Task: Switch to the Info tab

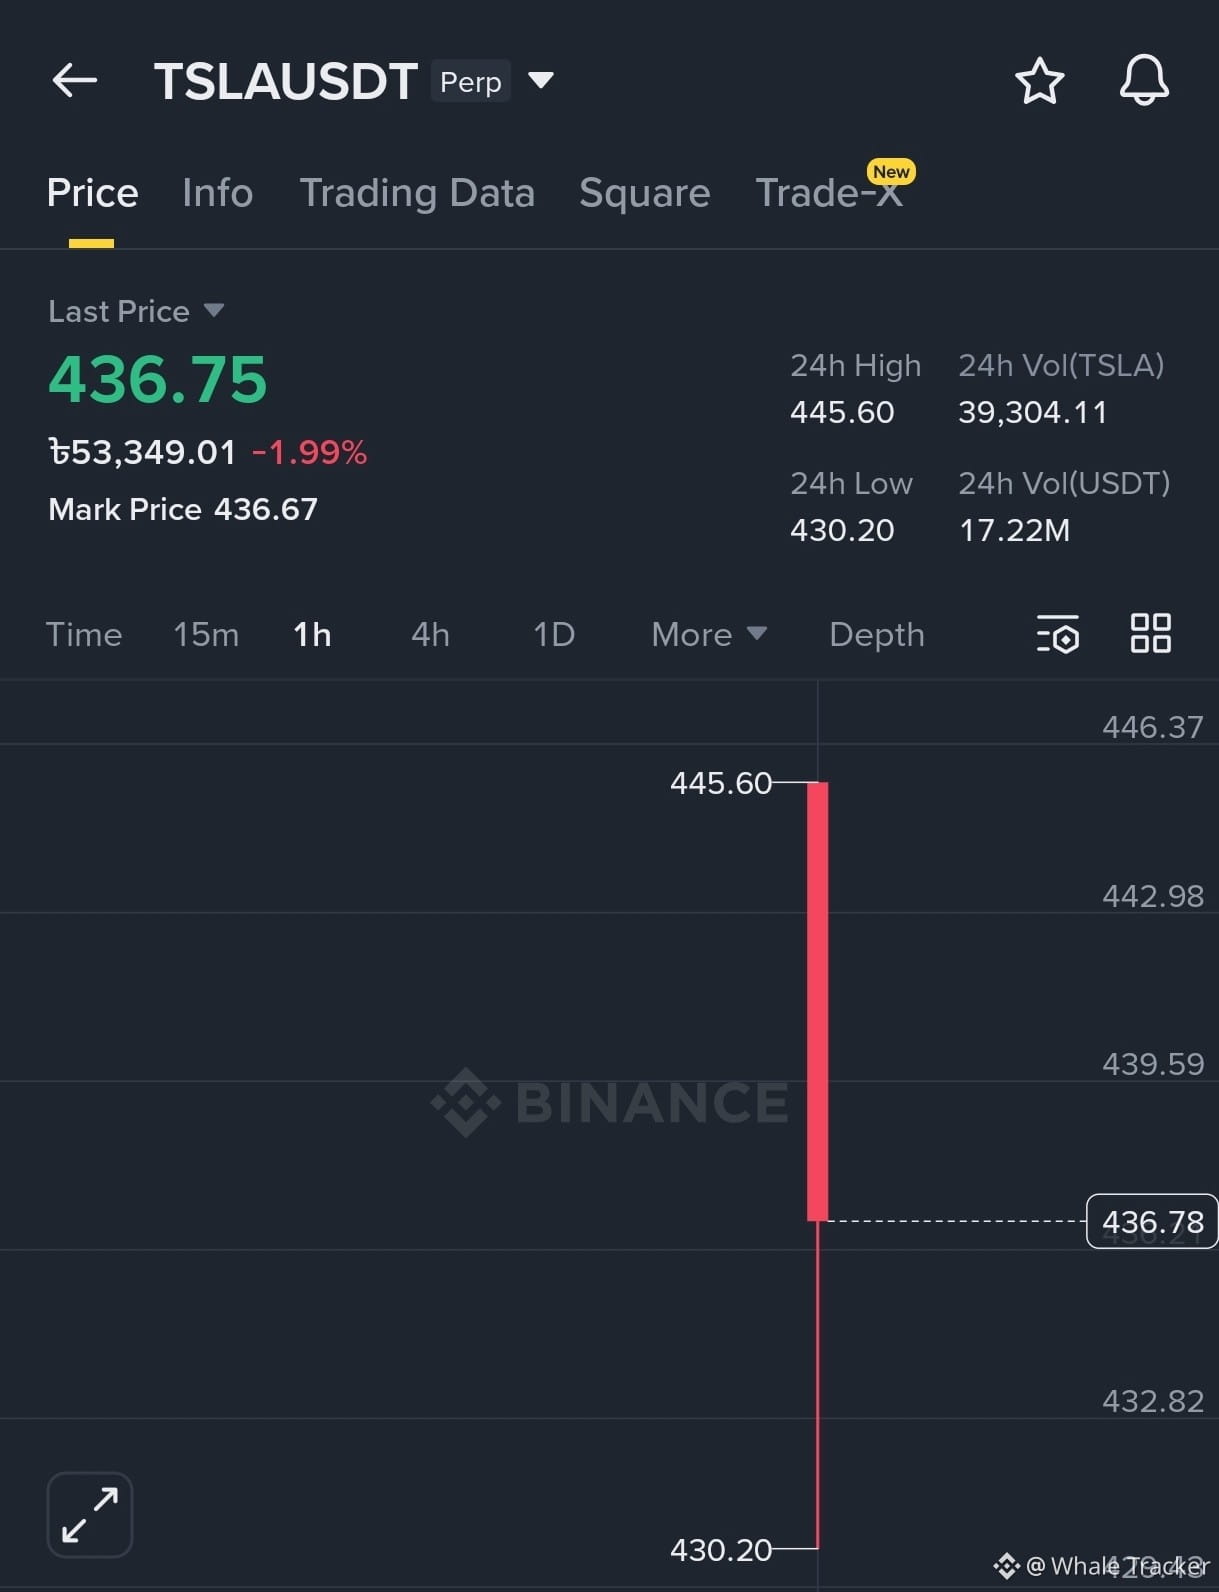Action: 218,193
